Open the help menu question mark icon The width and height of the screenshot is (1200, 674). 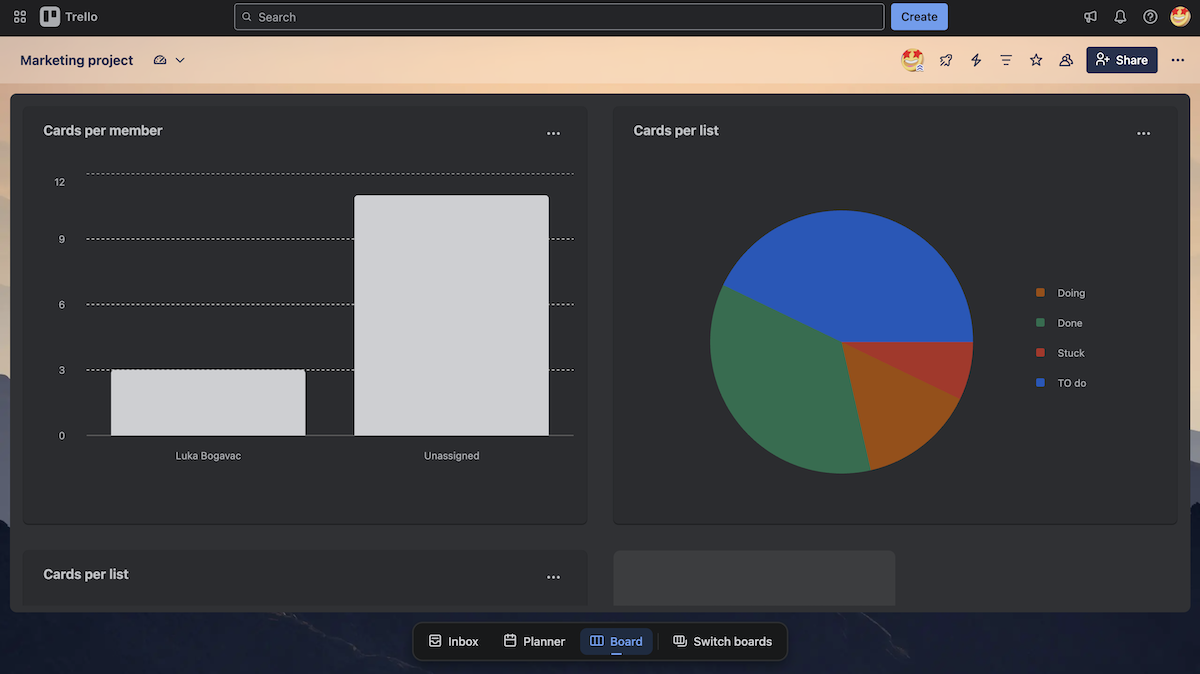[x=1150, y=16]
